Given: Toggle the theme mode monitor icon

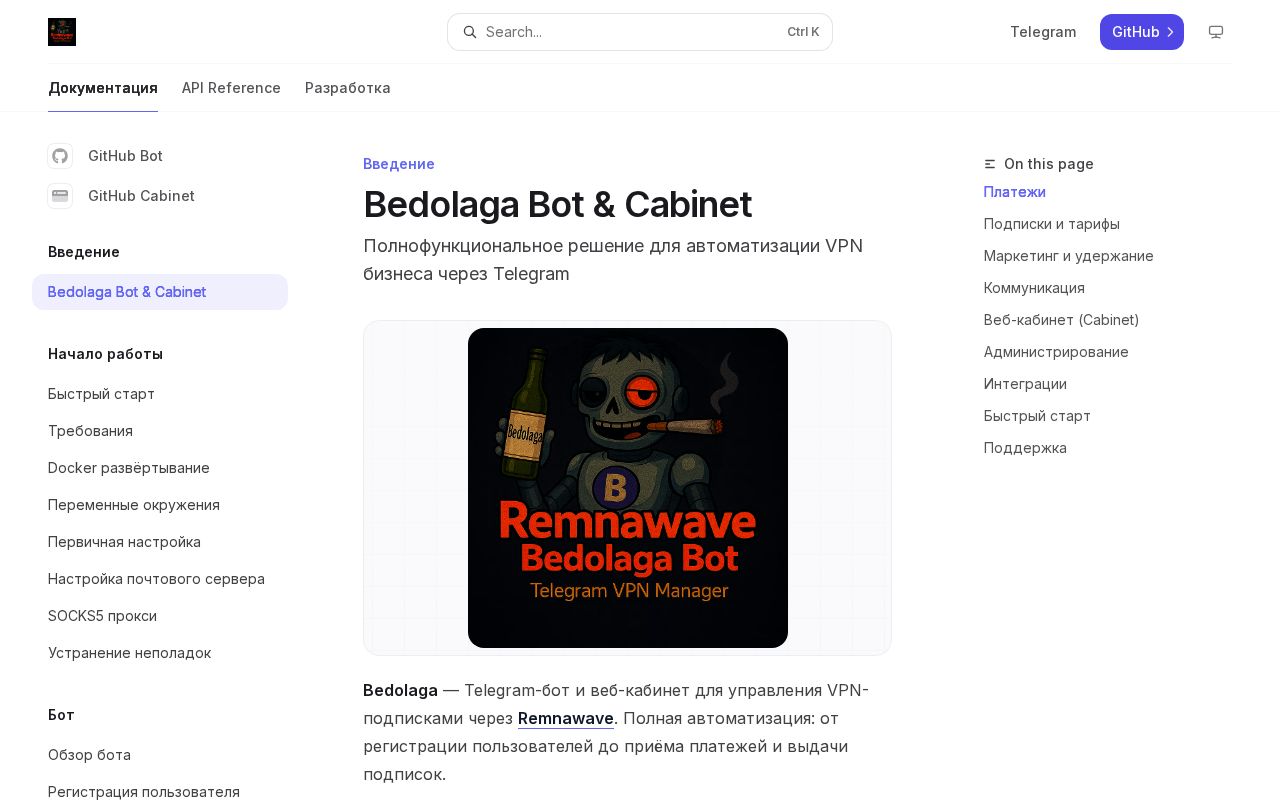Looking at the screenshot, I should coord(1216,32).
